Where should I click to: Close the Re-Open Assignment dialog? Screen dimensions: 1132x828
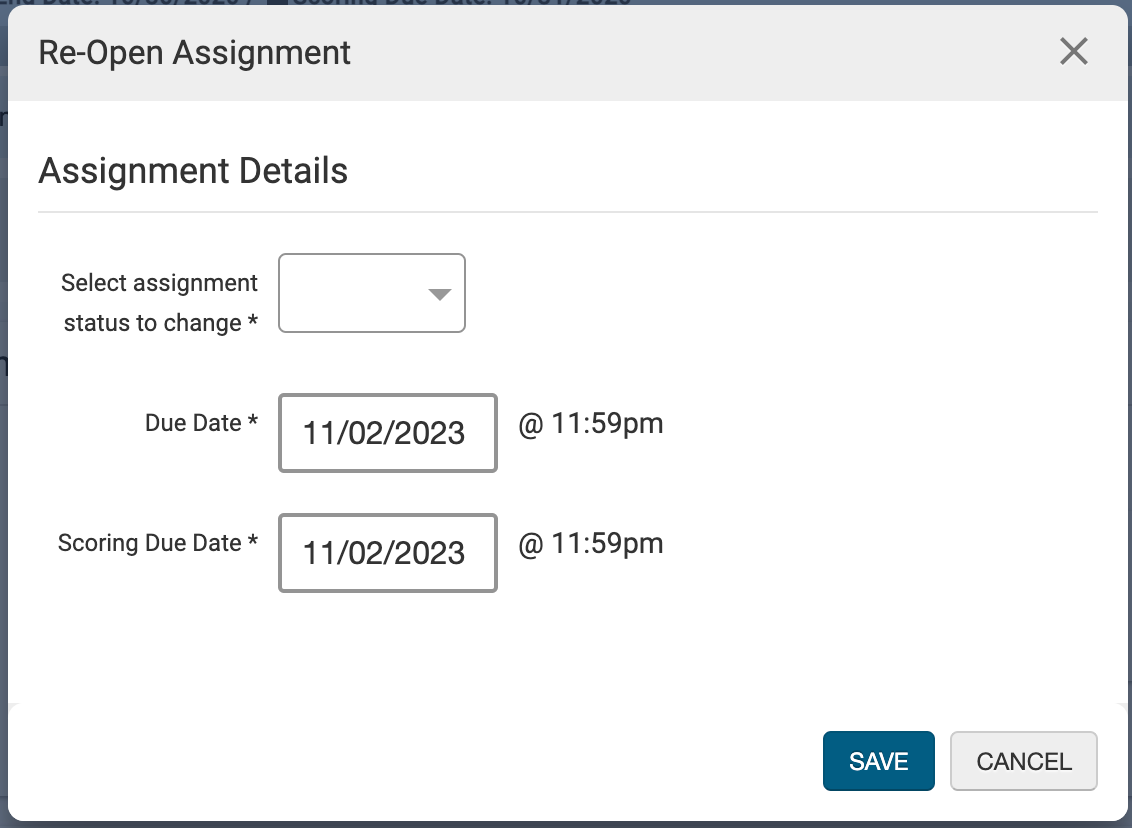point(1073,52)
